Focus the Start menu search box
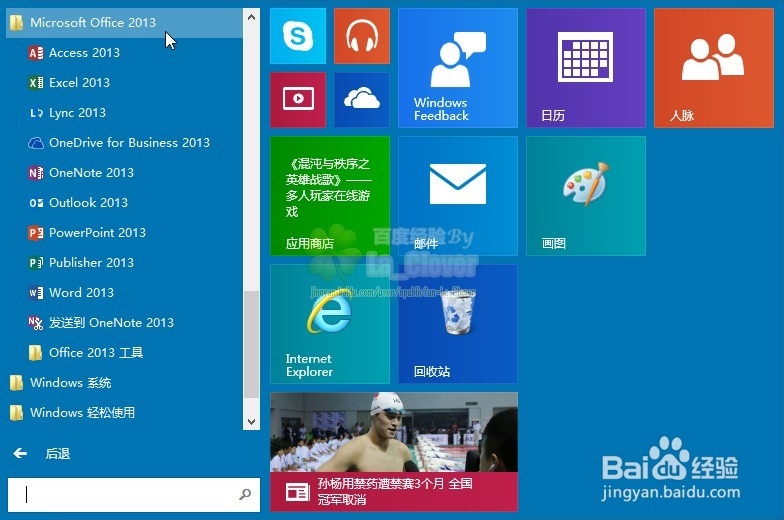Image resolution: width=784 pixels, height=520 pixels. 134,494
